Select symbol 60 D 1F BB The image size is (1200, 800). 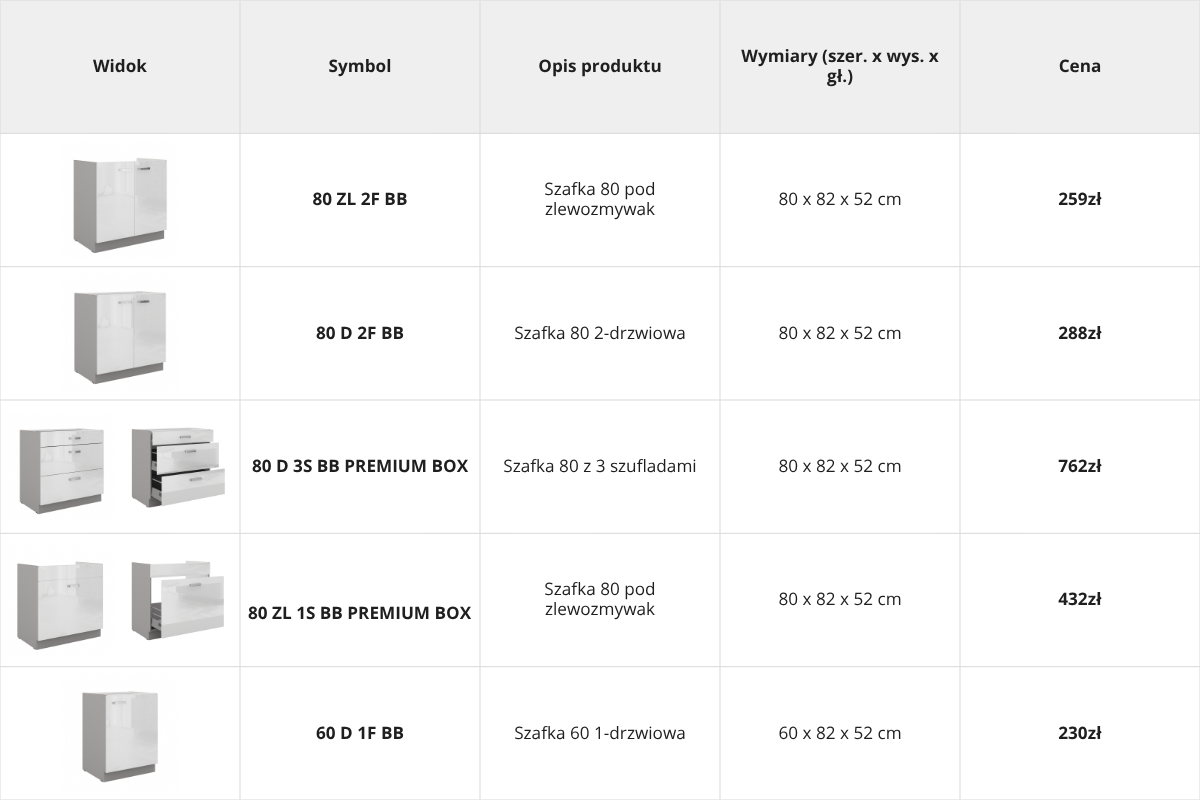tap(360, 733)
